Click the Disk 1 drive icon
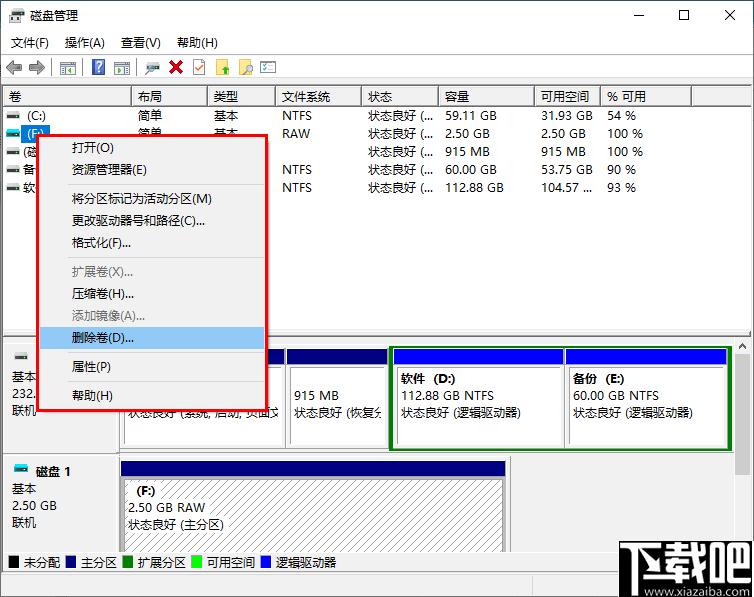The image size is (754, 597). point(21,468)
